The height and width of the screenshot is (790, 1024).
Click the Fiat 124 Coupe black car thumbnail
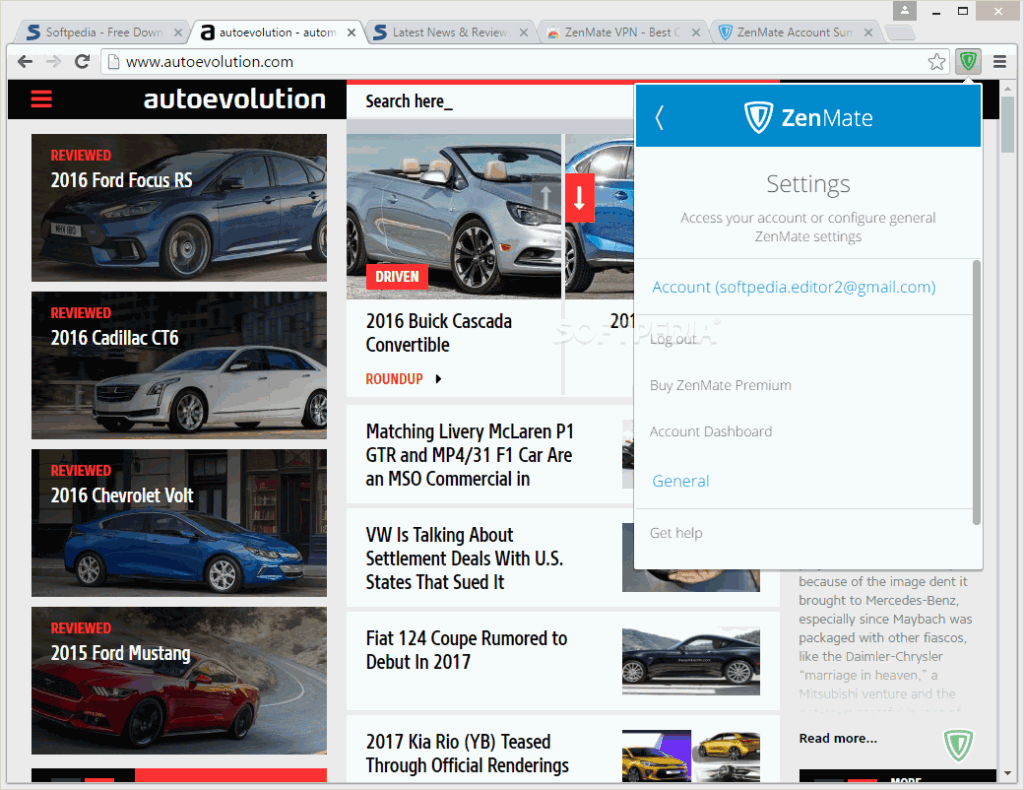tap(691, 661)
